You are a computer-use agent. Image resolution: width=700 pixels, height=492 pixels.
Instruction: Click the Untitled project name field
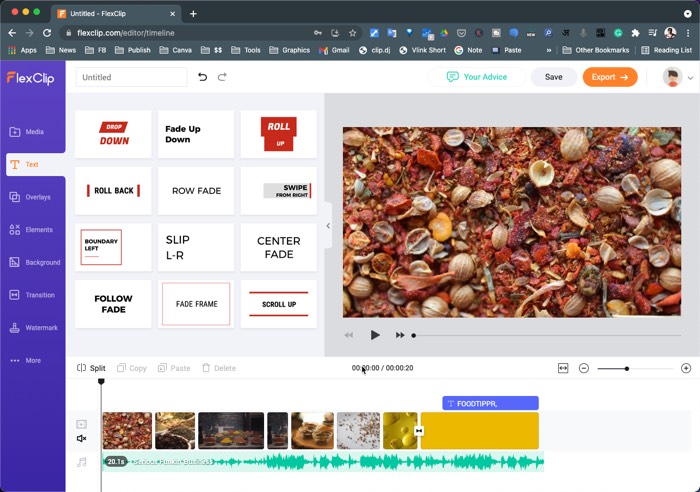point(131,77)
